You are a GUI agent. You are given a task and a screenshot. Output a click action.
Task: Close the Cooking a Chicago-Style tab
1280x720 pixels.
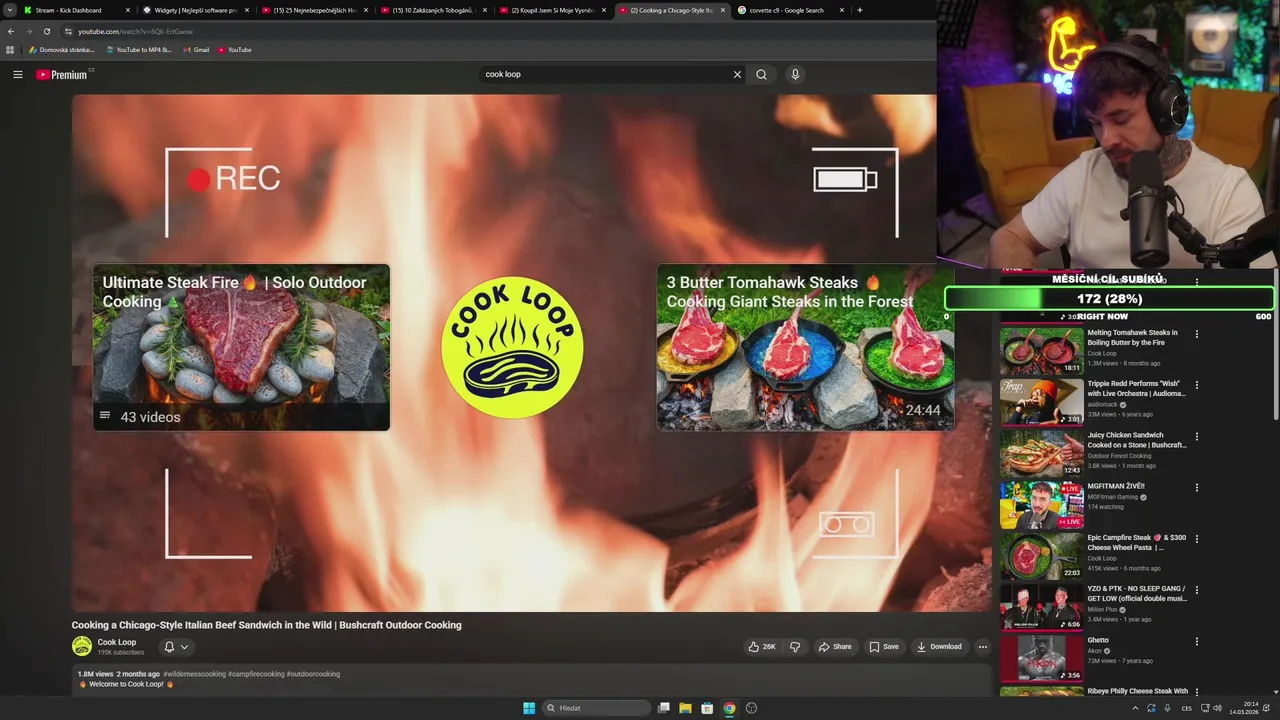723,10
